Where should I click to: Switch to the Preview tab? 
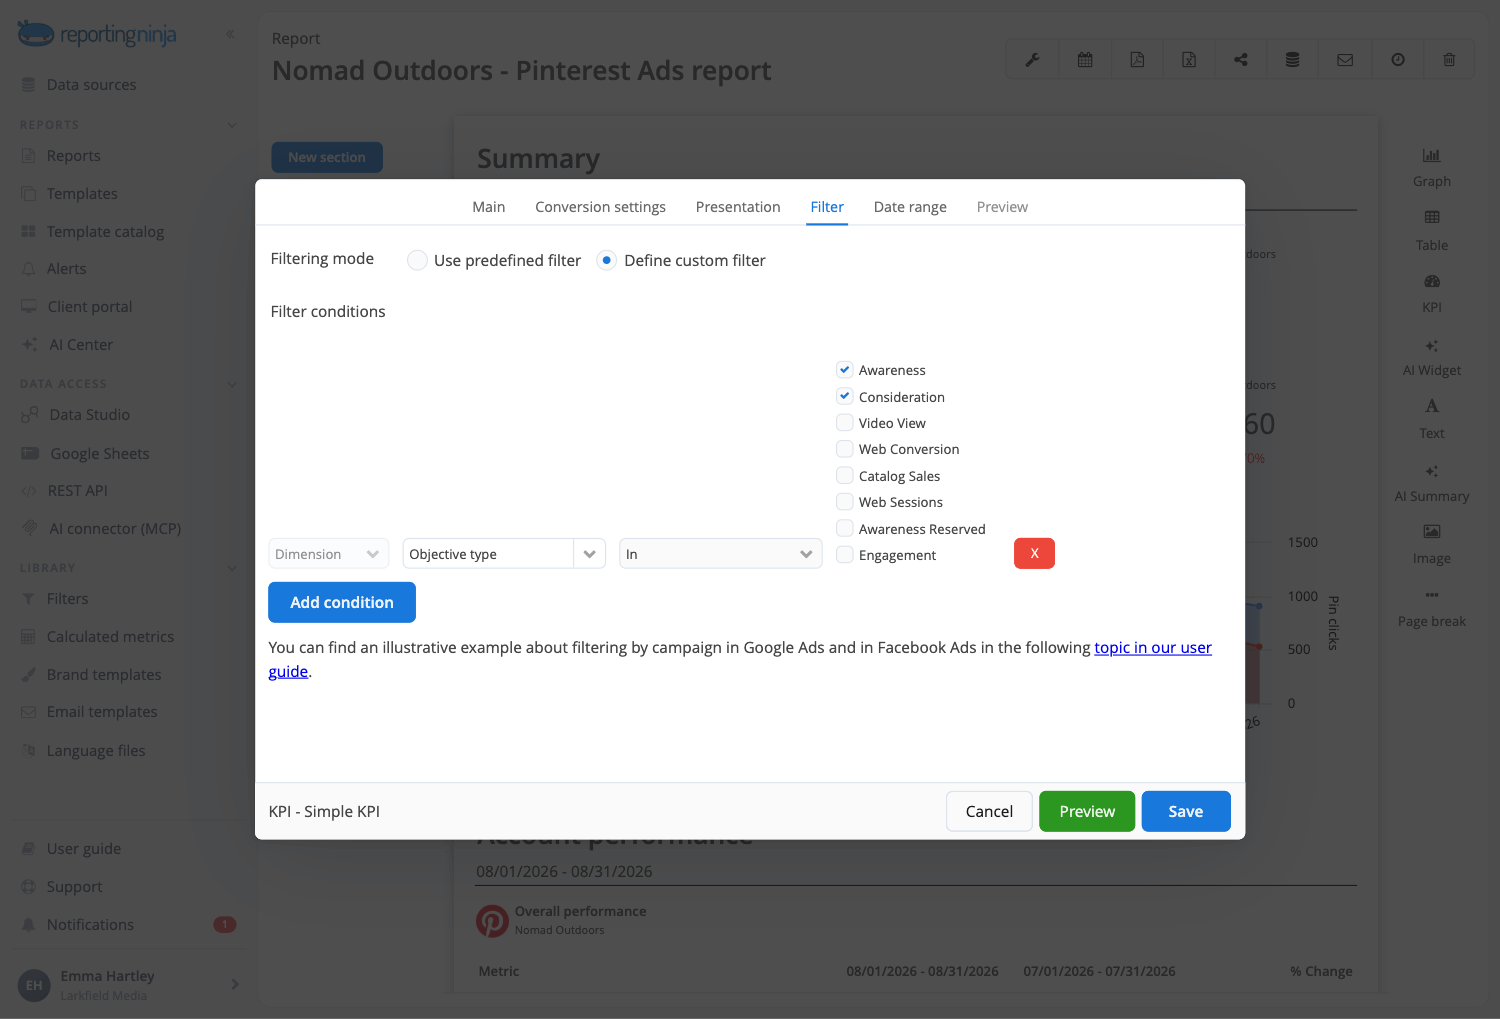1002,207
